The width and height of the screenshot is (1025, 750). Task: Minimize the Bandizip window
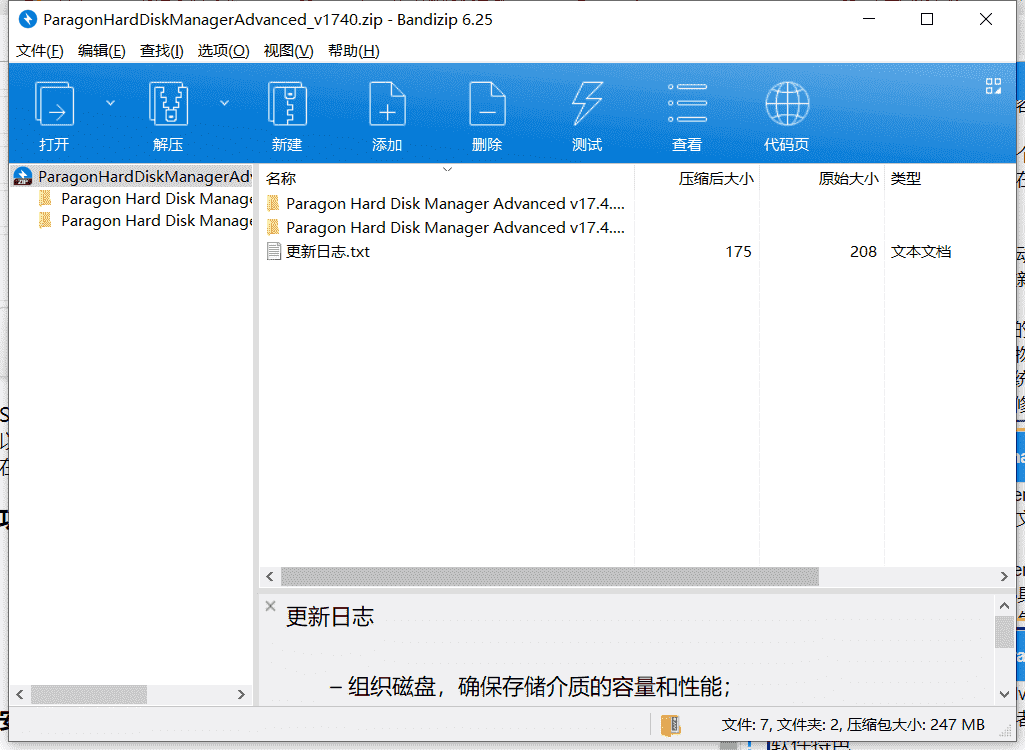click(869, 20)
